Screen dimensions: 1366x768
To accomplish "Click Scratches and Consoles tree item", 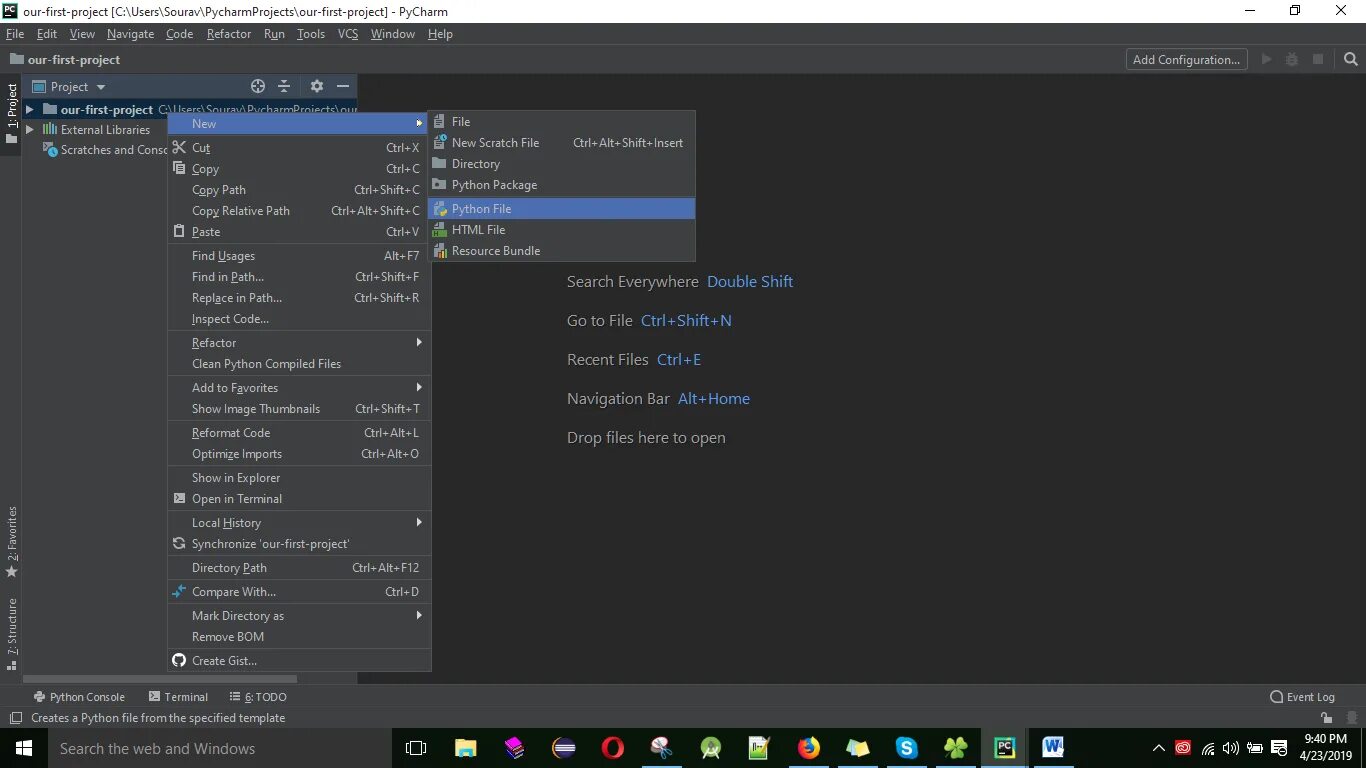I will (104, 150).
